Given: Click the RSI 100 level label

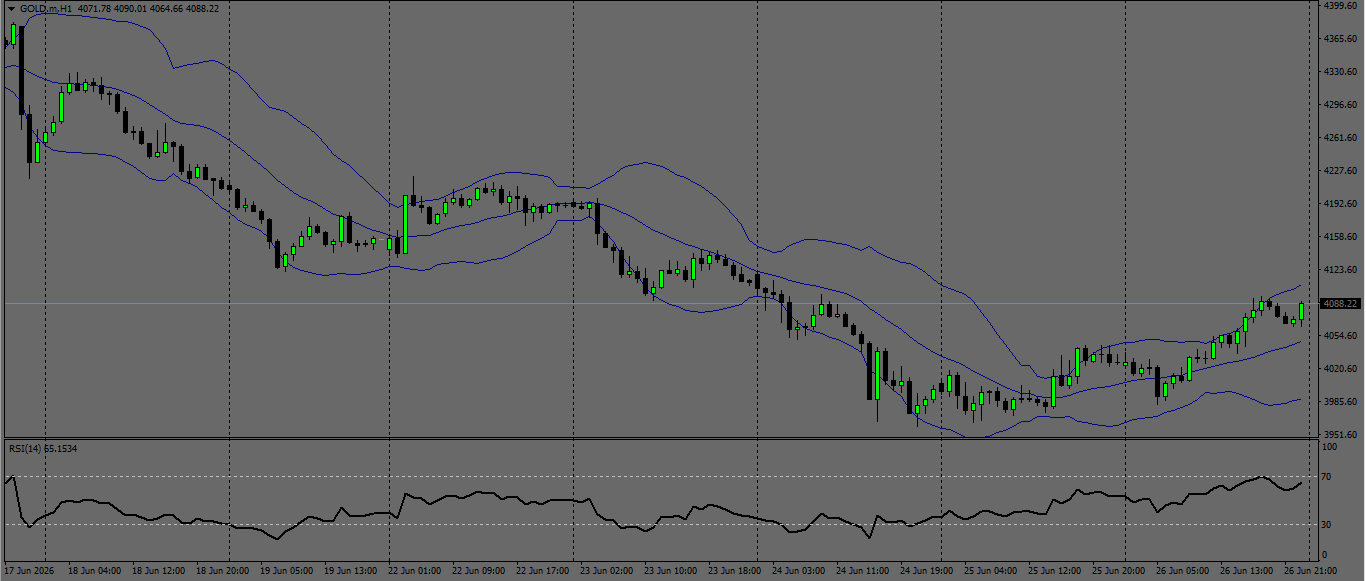Looking at the screenshot, I should click(x=1329, y=447).
